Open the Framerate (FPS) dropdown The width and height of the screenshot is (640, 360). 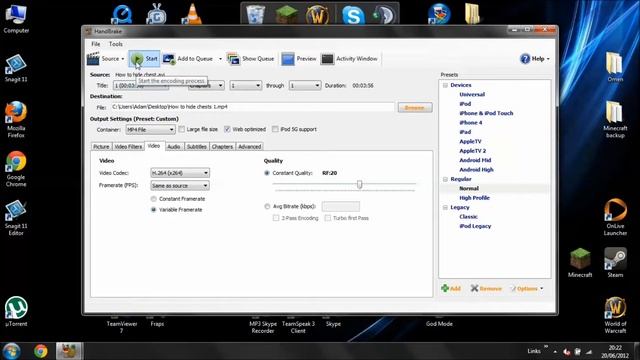[x=180, y=186]
